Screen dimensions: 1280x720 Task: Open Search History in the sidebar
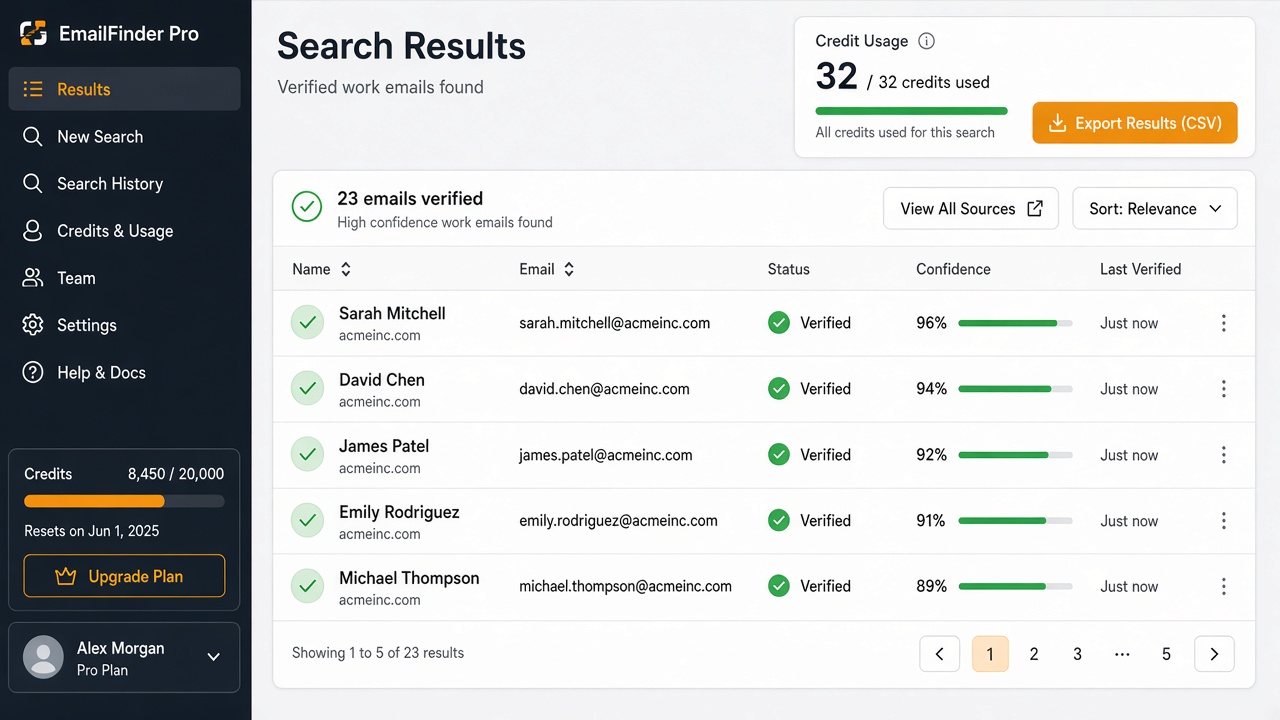(124, 184)
